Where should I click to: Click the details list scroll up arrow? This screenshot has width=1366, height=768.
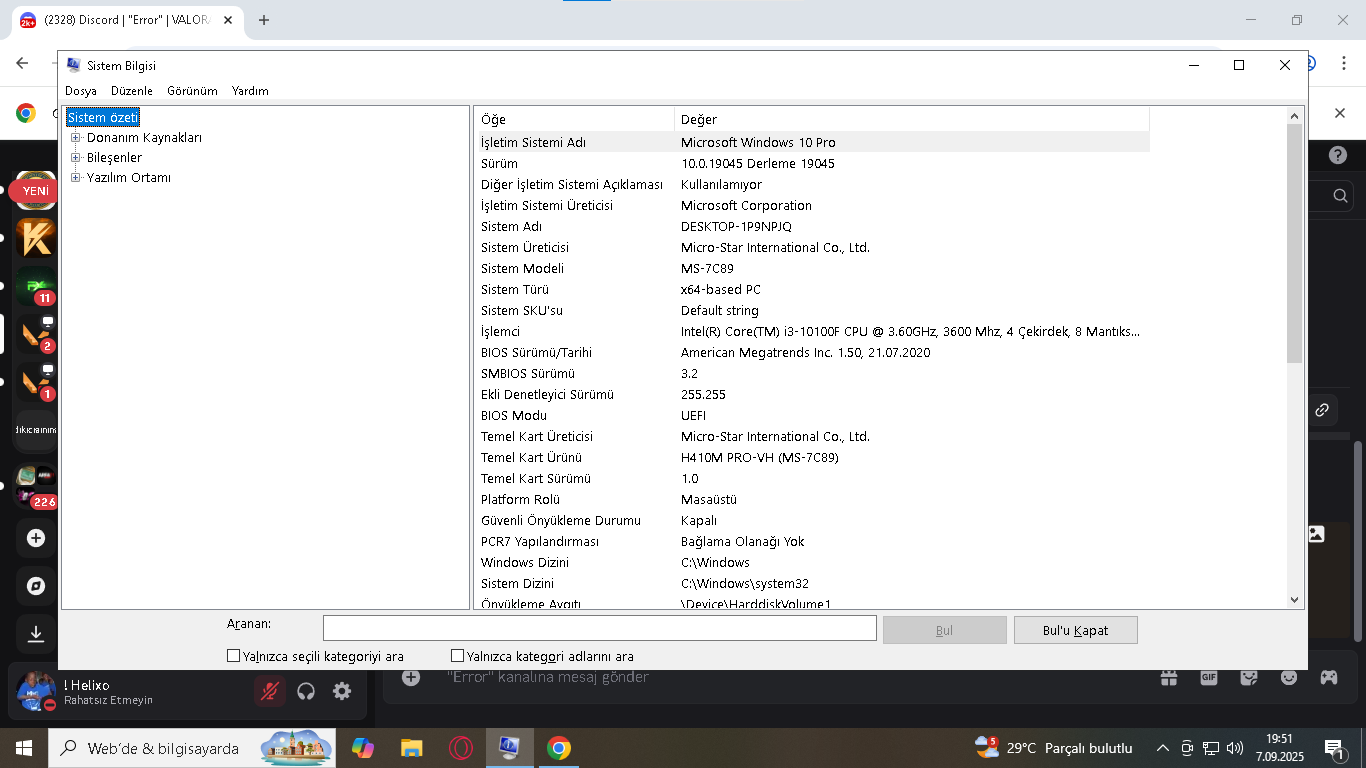coord(1295,116)
